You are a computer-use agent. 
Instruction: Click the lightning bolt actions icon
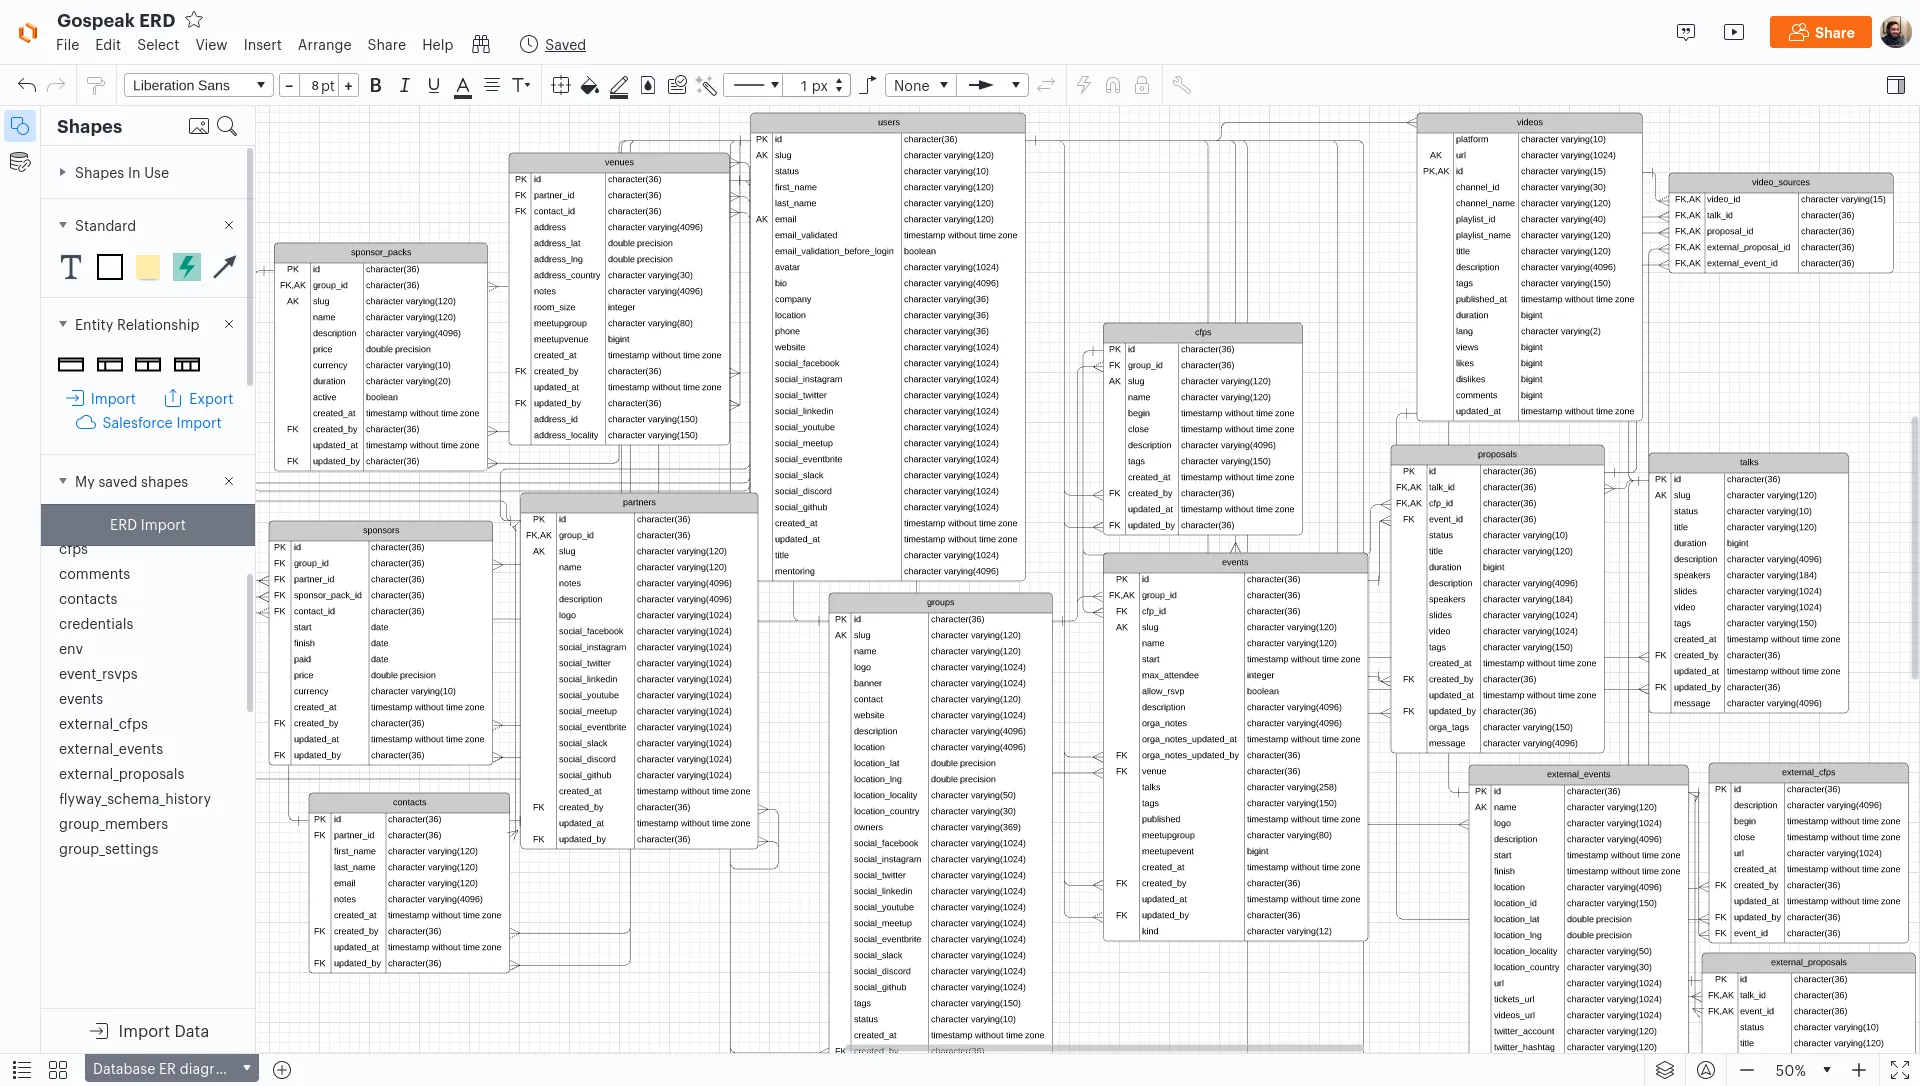[x=1083, y=86]
